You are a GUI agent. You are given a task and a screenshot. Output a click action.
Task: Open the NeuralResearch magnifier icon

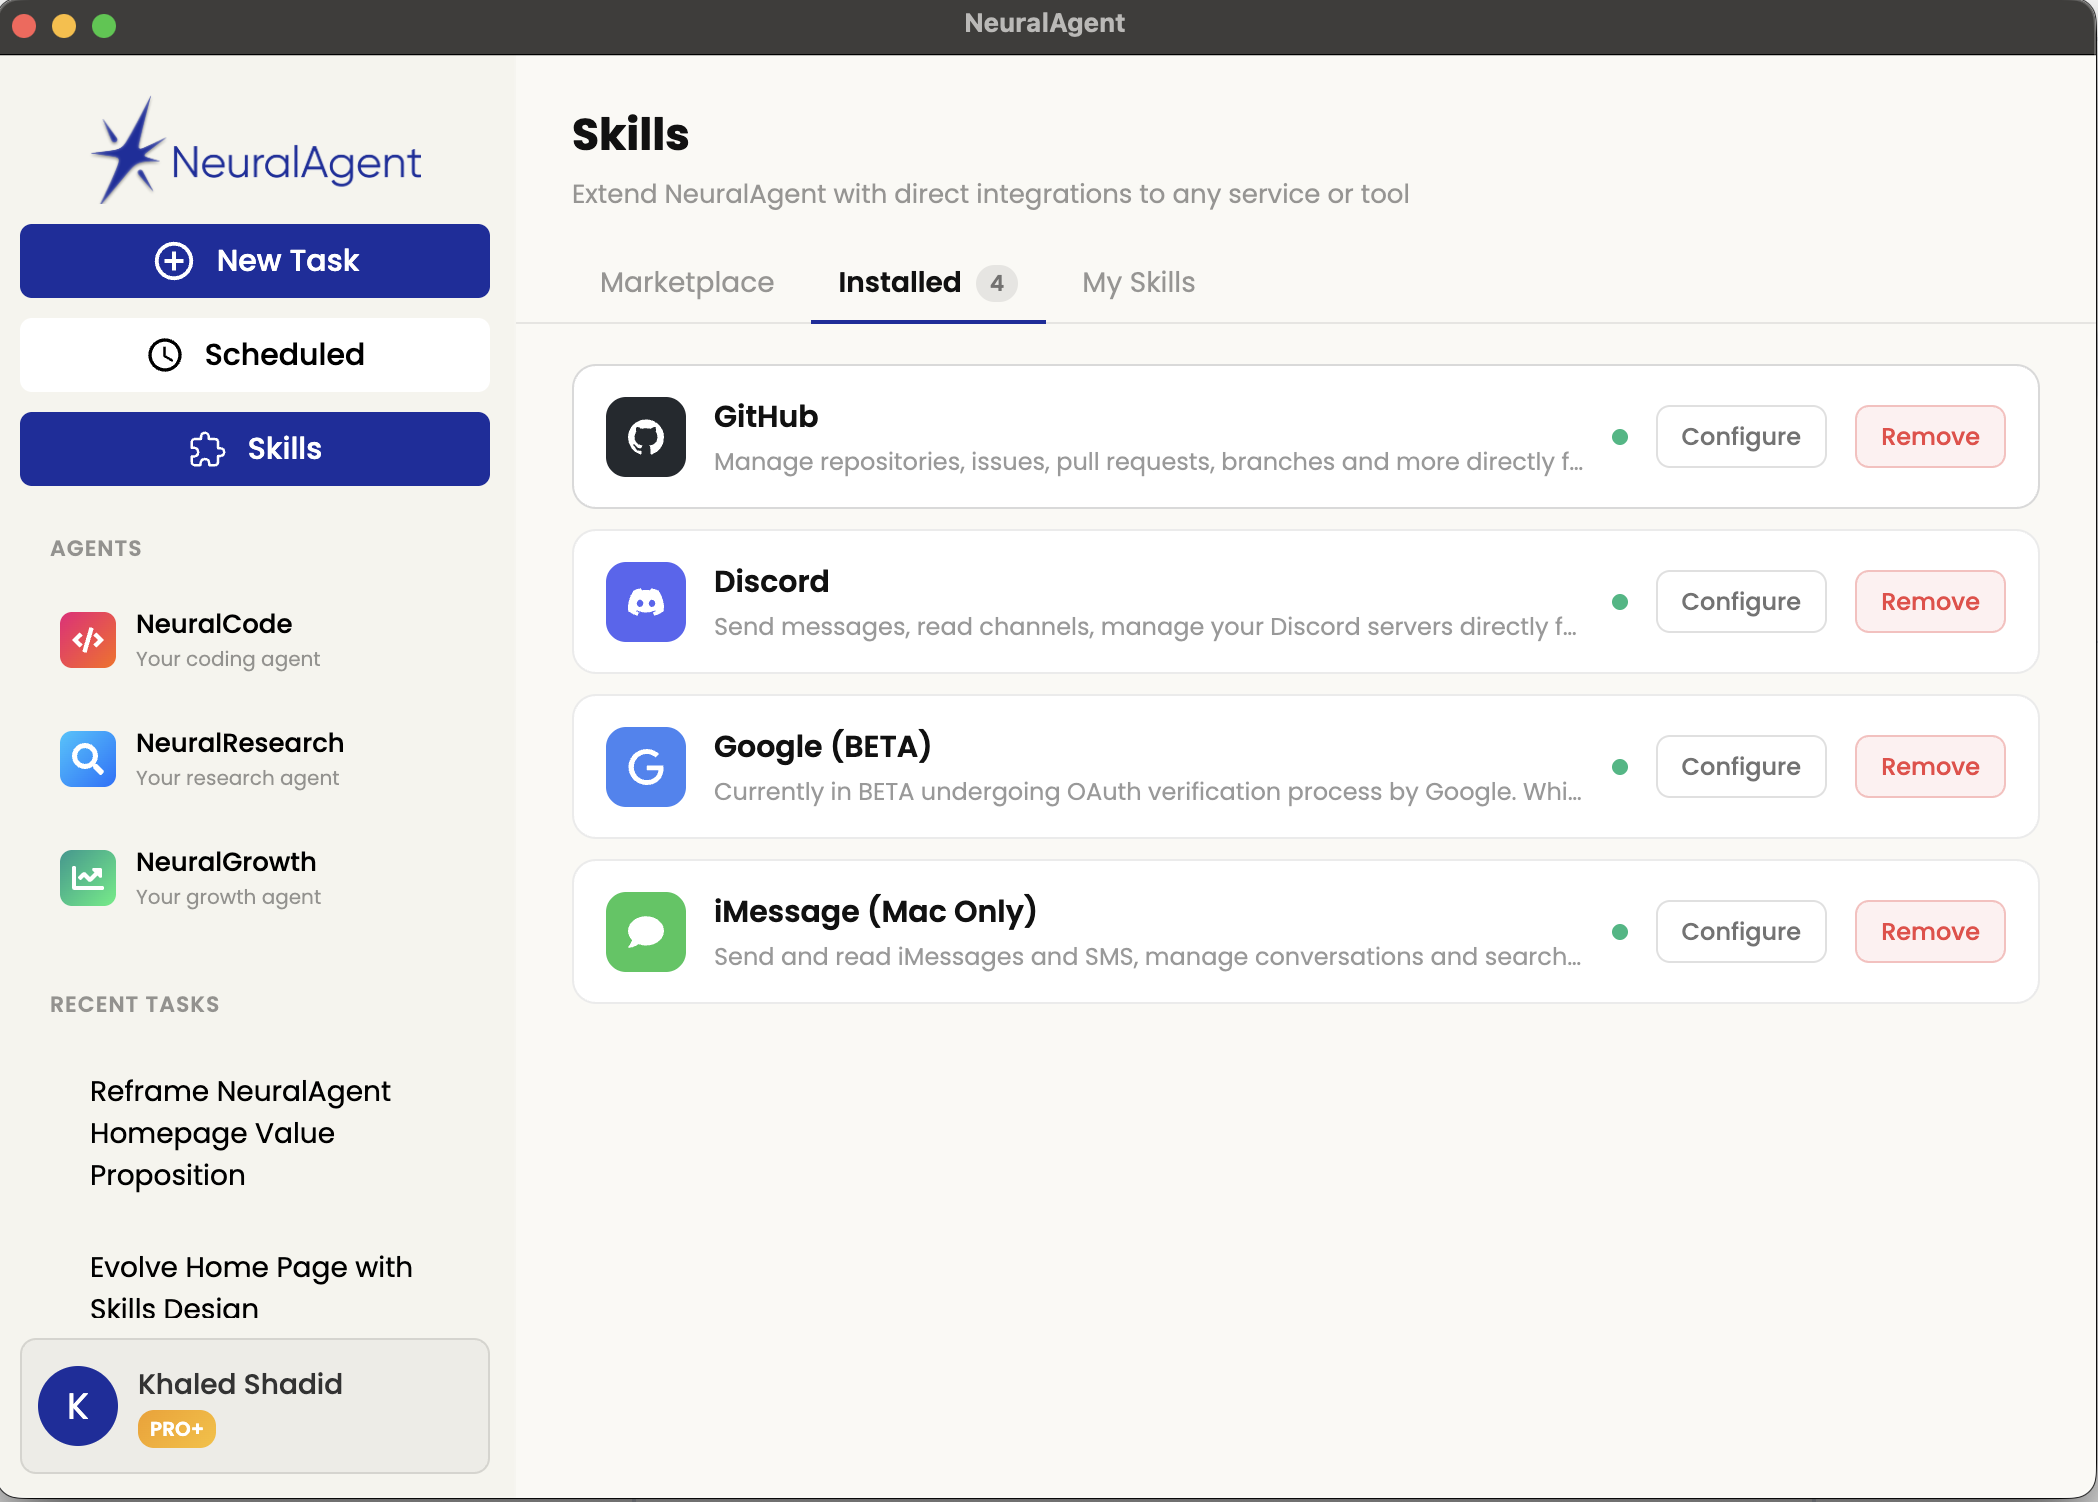88,759
